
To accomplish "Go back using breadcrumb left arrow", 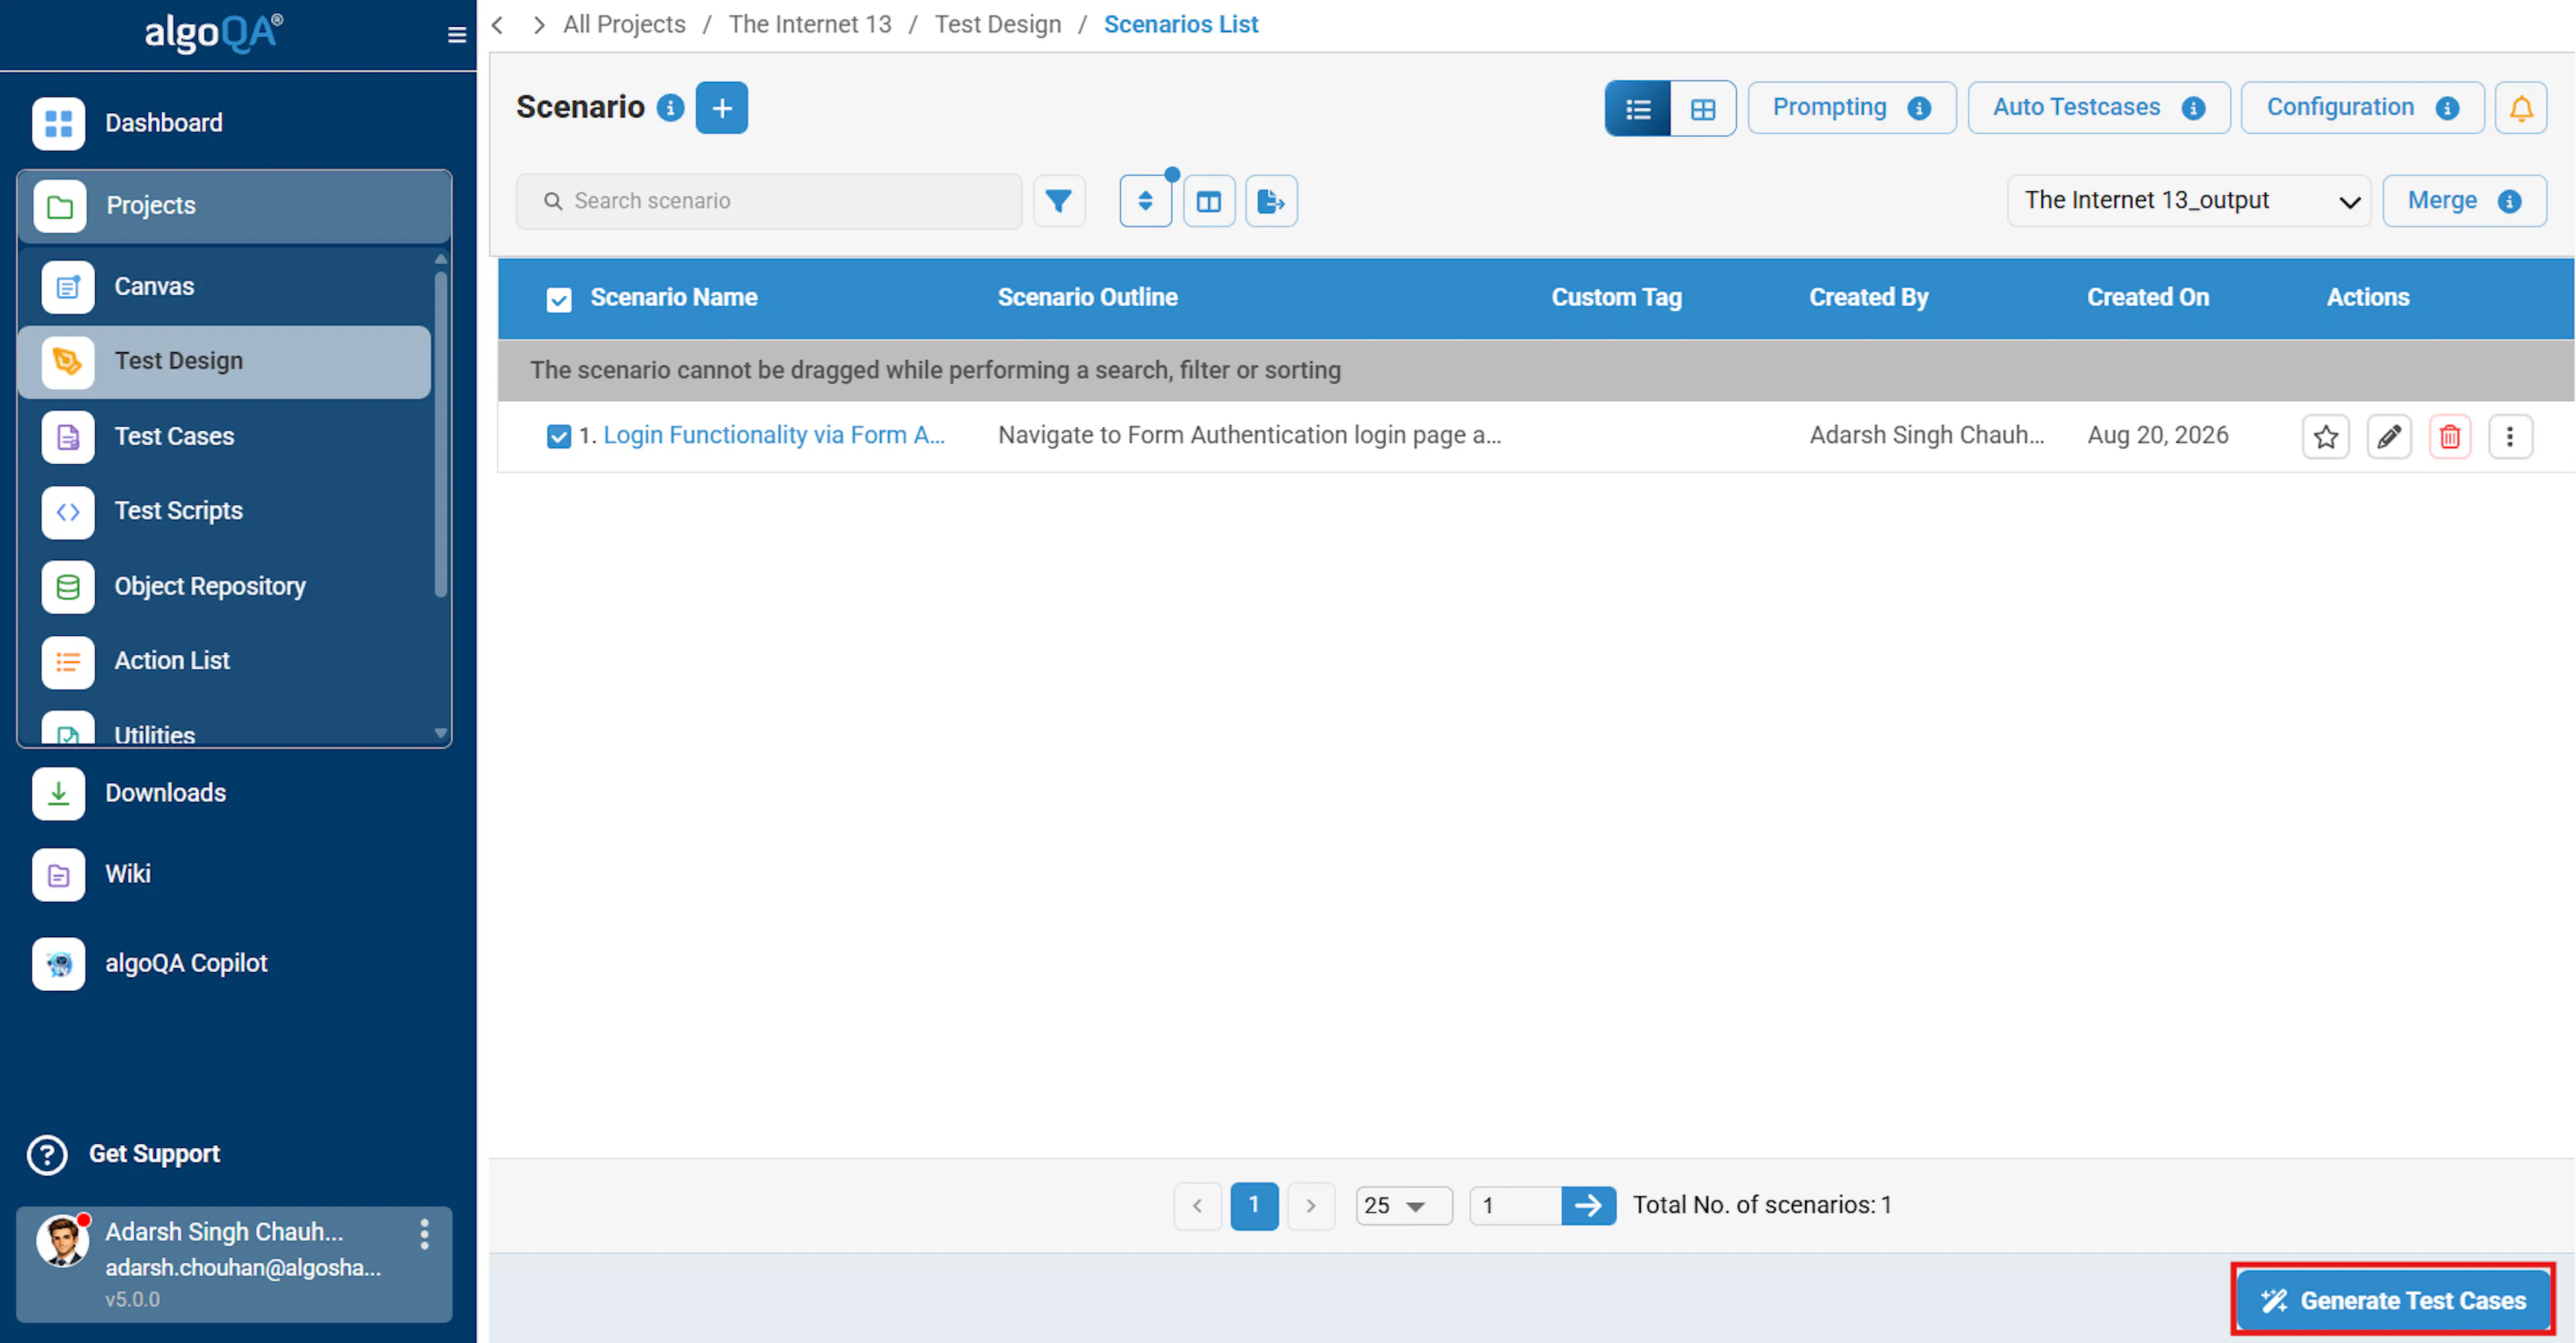I will tap(498, 25).
